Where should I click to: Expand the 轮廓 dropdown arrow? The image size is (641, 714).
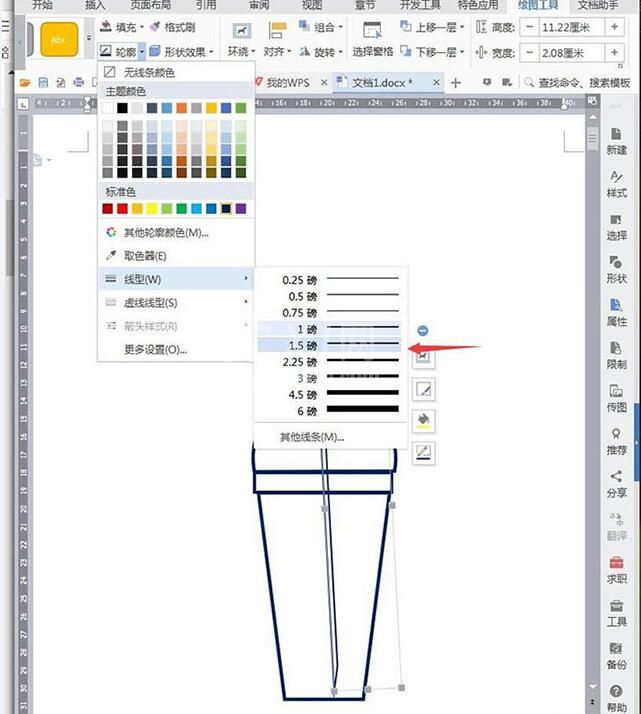point(142,51)
